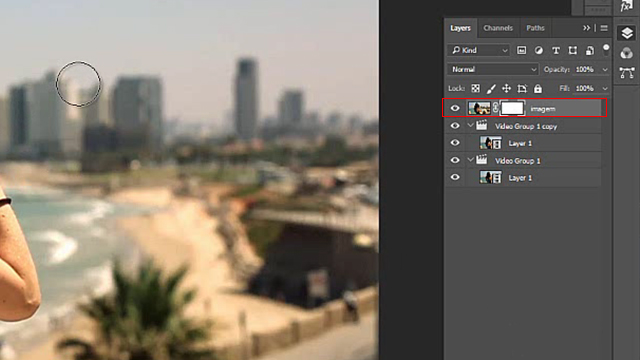Open the Kind filter dropdown
The width and height of the screenshot is (640, 360).
[x=479, y=50]
